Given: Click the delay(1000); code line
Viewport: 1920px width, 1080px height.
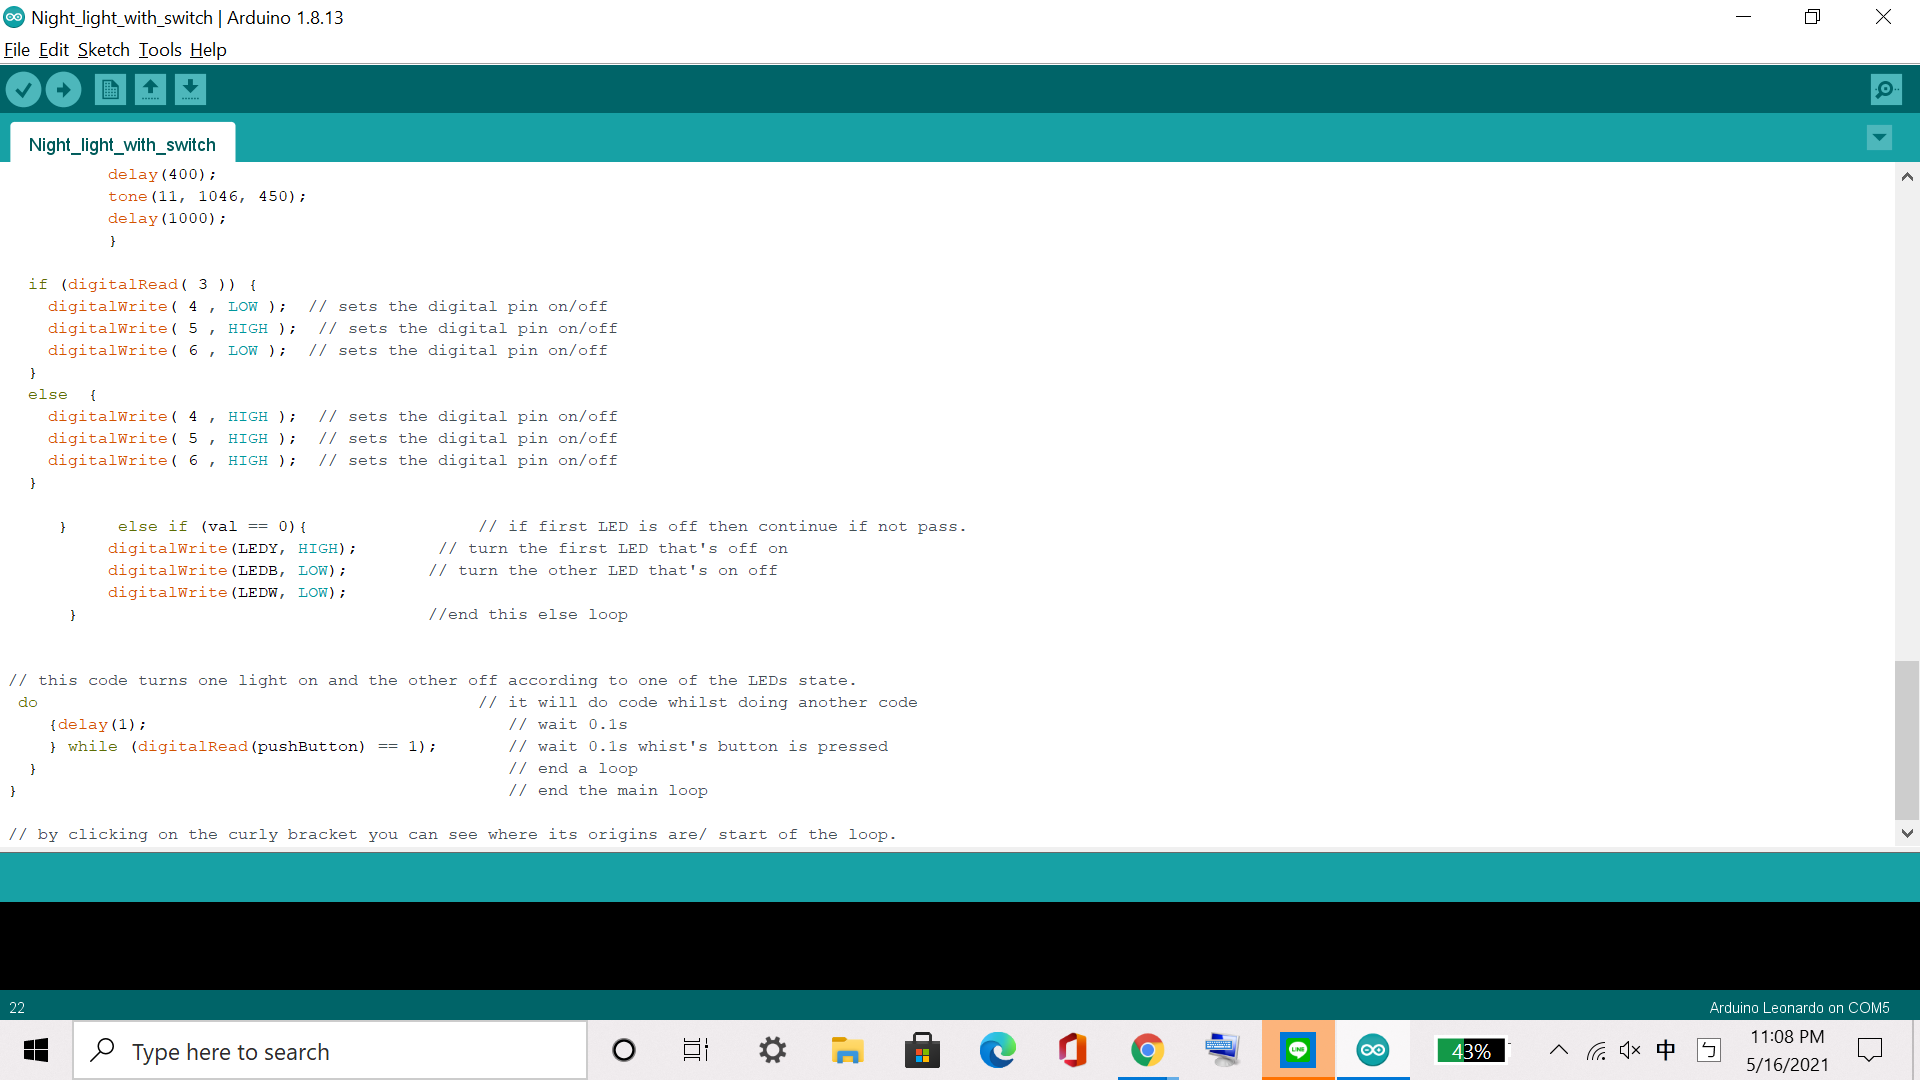Looking at the screenshot, I should [x=167, y=218].
